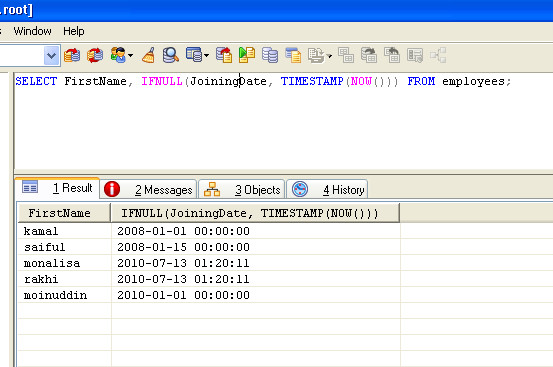Click the database icon with the red arrow and document
Viewport: 553px width, 367px height.
[224, 55]
